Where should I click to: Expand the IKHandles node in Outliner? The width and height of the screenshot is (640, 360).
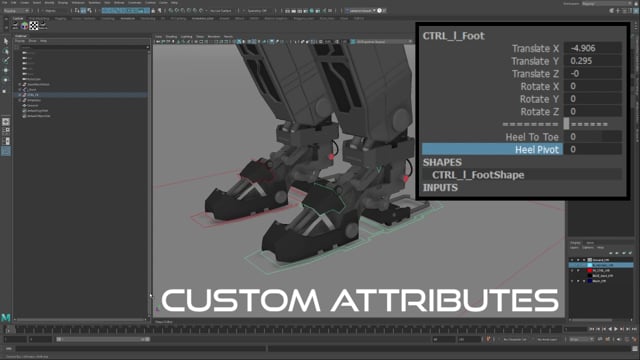click(20, 100)
